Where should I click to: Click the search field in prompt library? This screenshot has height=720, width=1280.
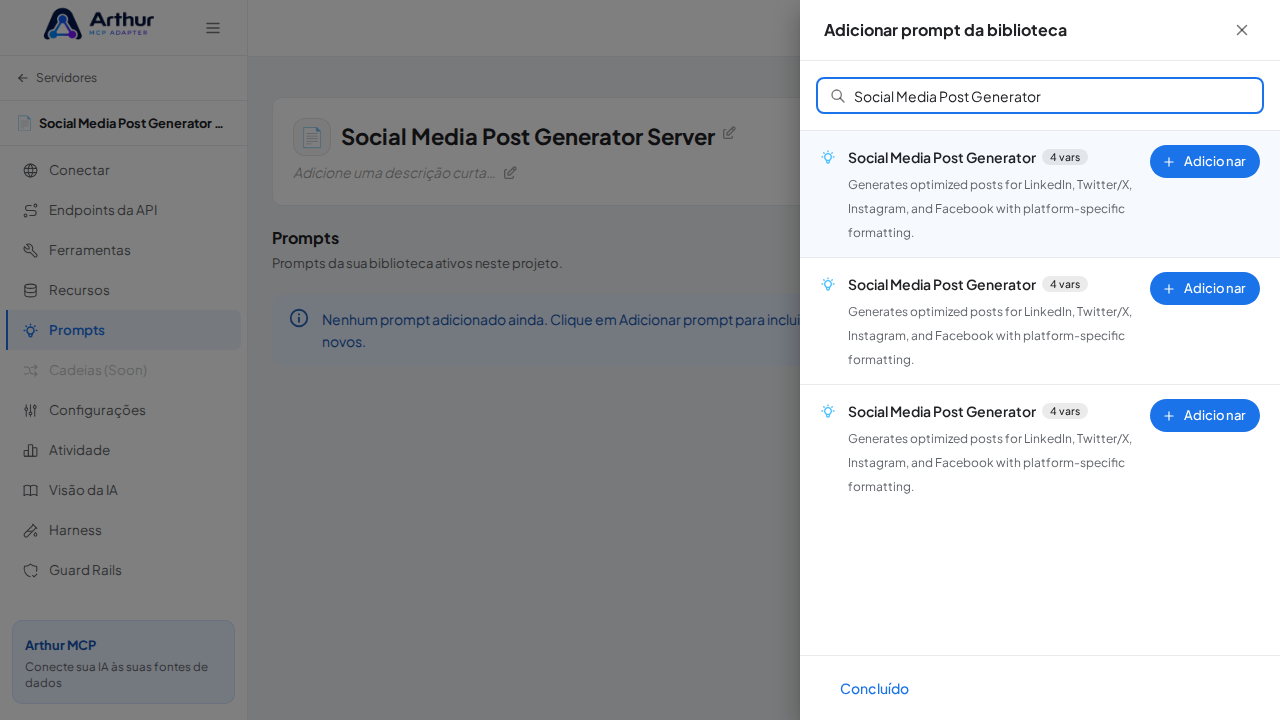tap(1040, 96)
